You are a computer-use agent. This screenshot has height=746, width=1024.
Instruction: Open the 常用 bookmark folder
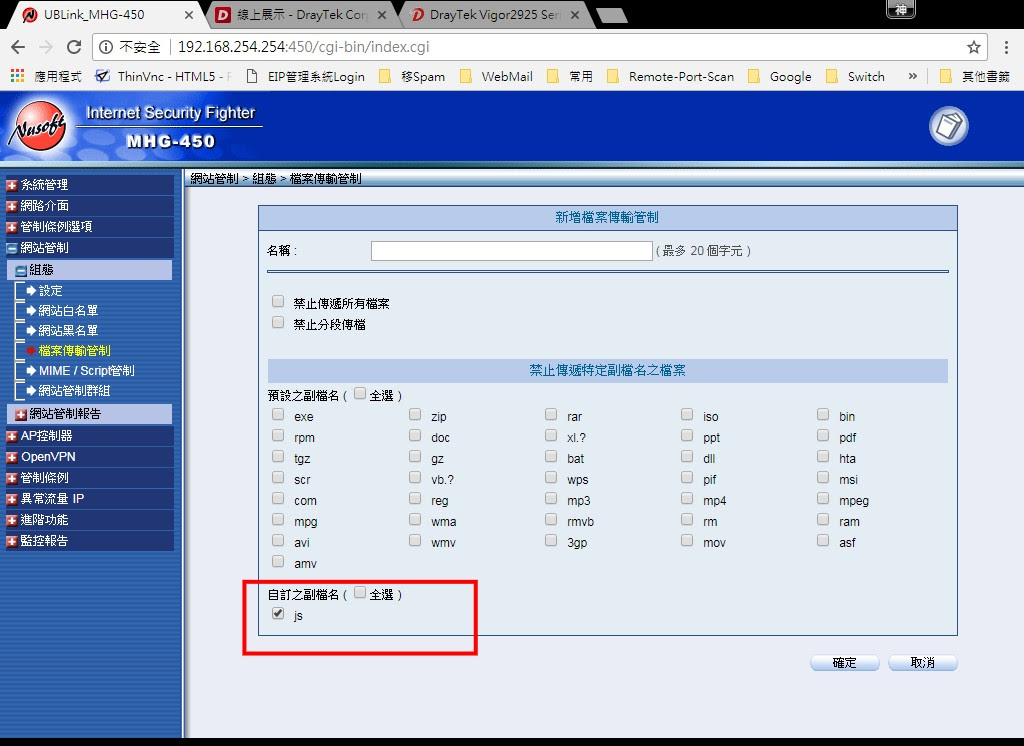[570, 76]
